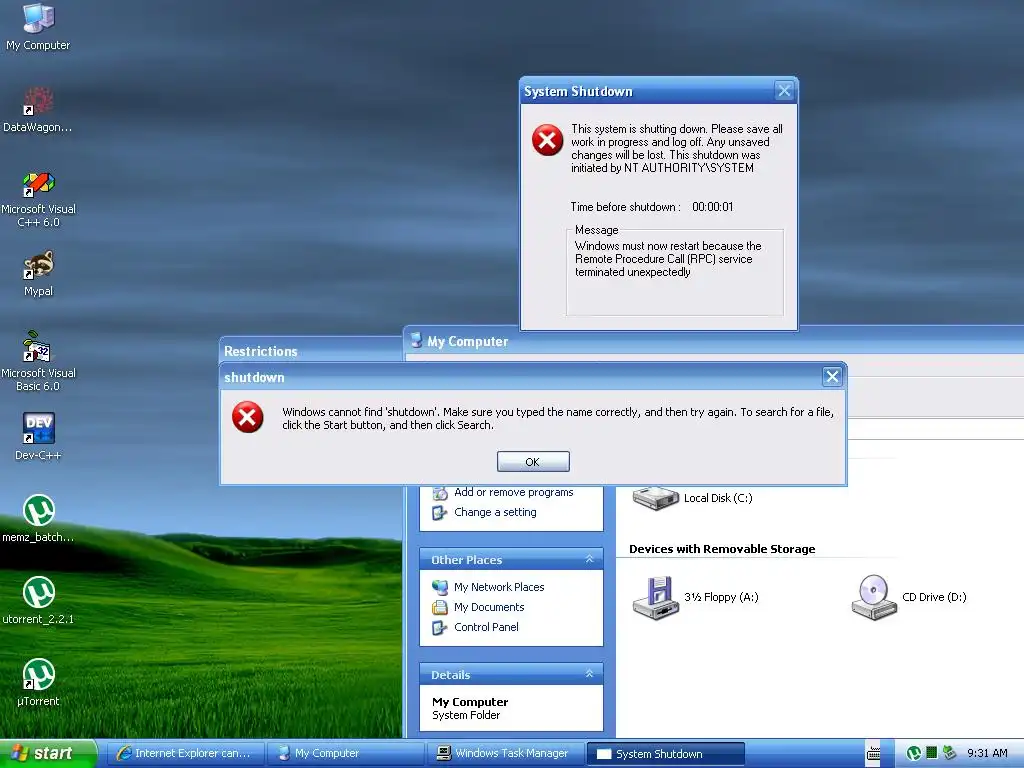Select the µTorrent shortcut desktop icon

(38, 682)
